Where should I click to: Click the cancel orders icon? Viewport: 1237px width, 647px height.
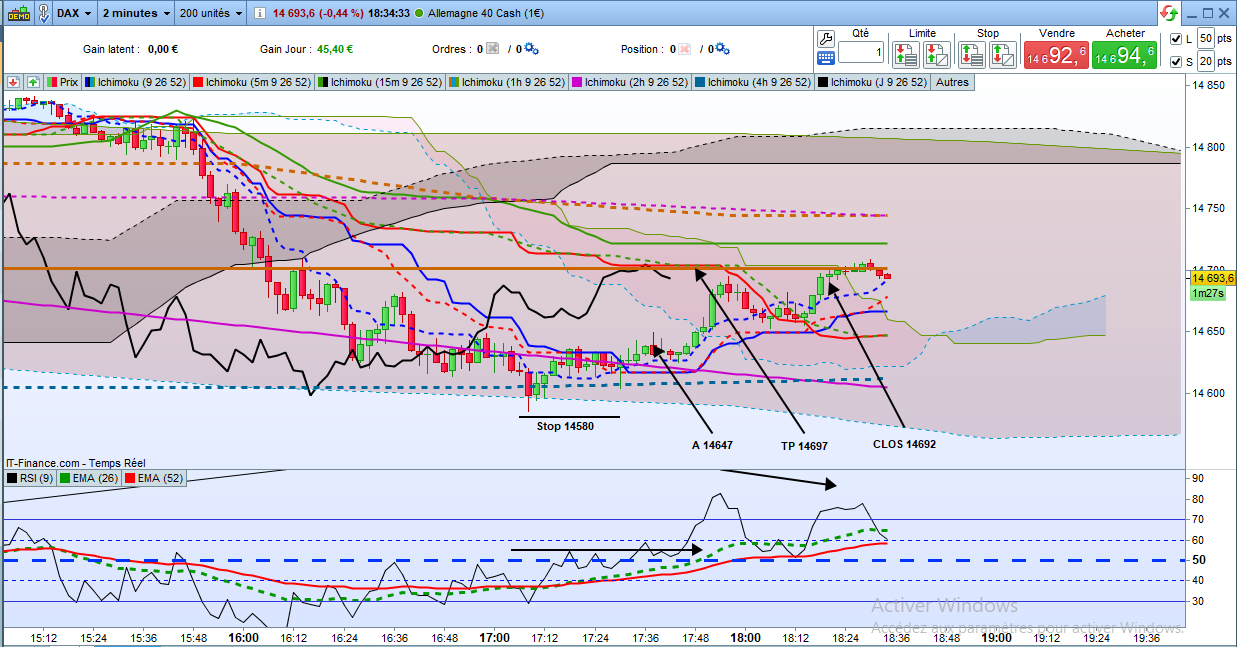(x=493, y=48)
